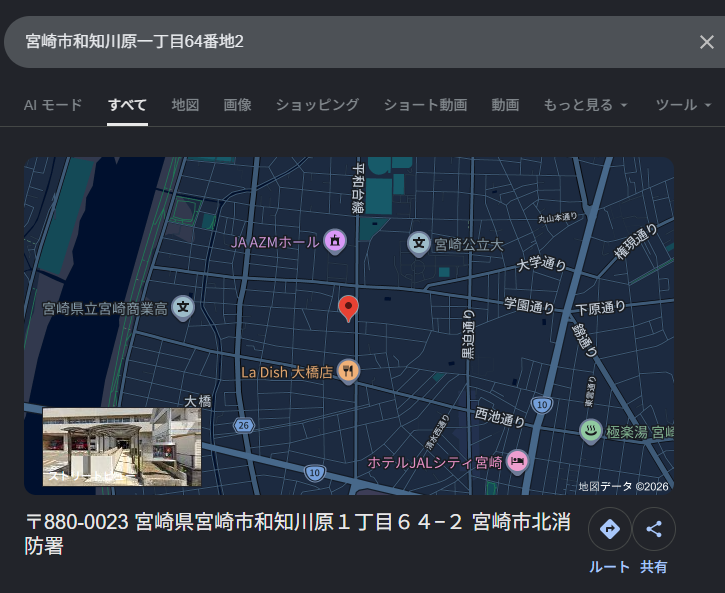Expand the もっと見る dropdown
This screenshot has width=725, height=593.
[585, 105]
